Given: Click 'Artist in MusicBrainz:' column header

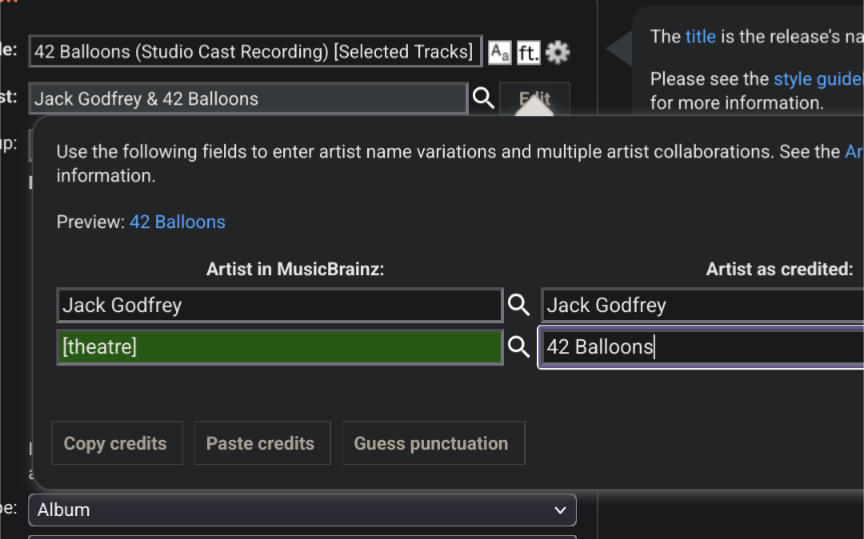Looking at the screenshot, I should point(295,269).
